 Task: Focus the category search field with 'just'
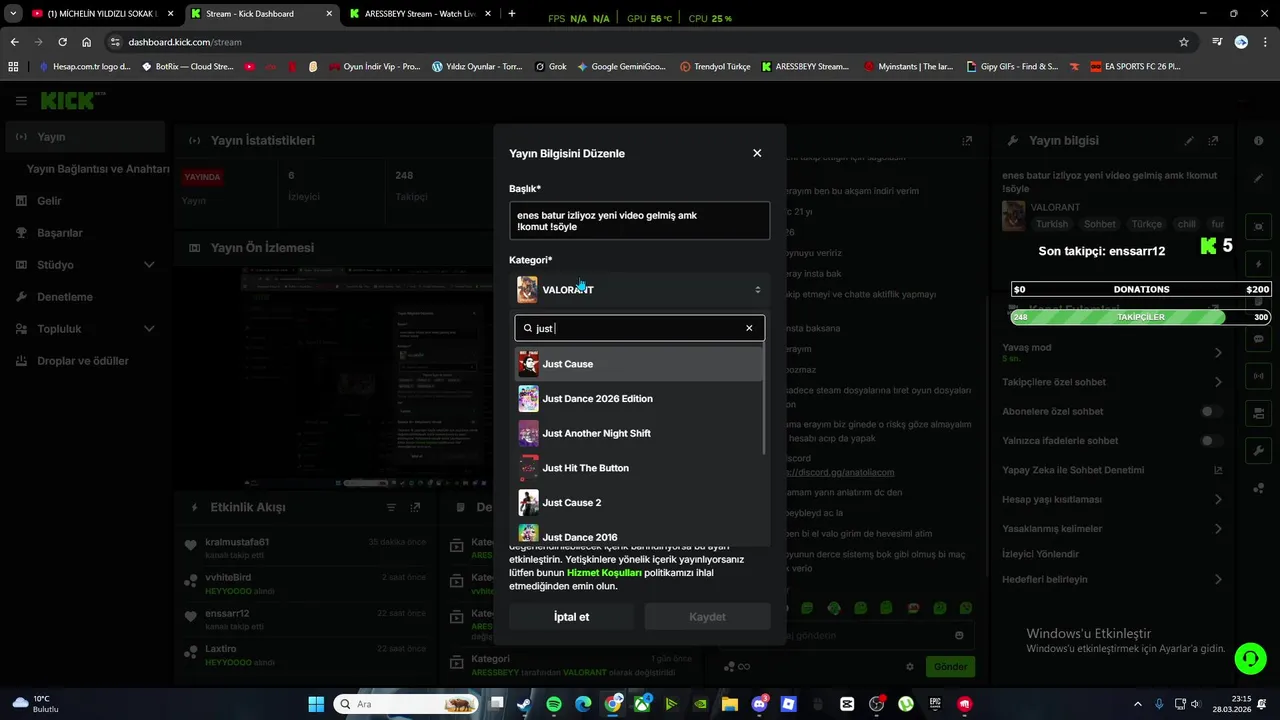(x=640, y=328)
